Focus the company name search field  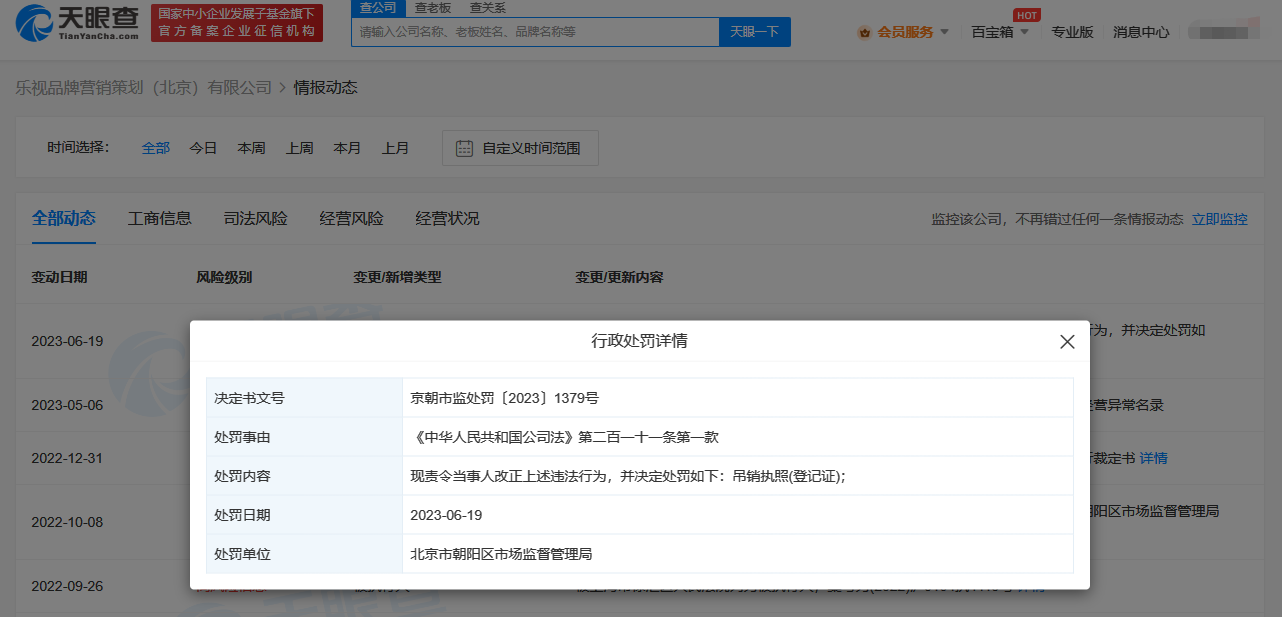(x=535, y=32)
